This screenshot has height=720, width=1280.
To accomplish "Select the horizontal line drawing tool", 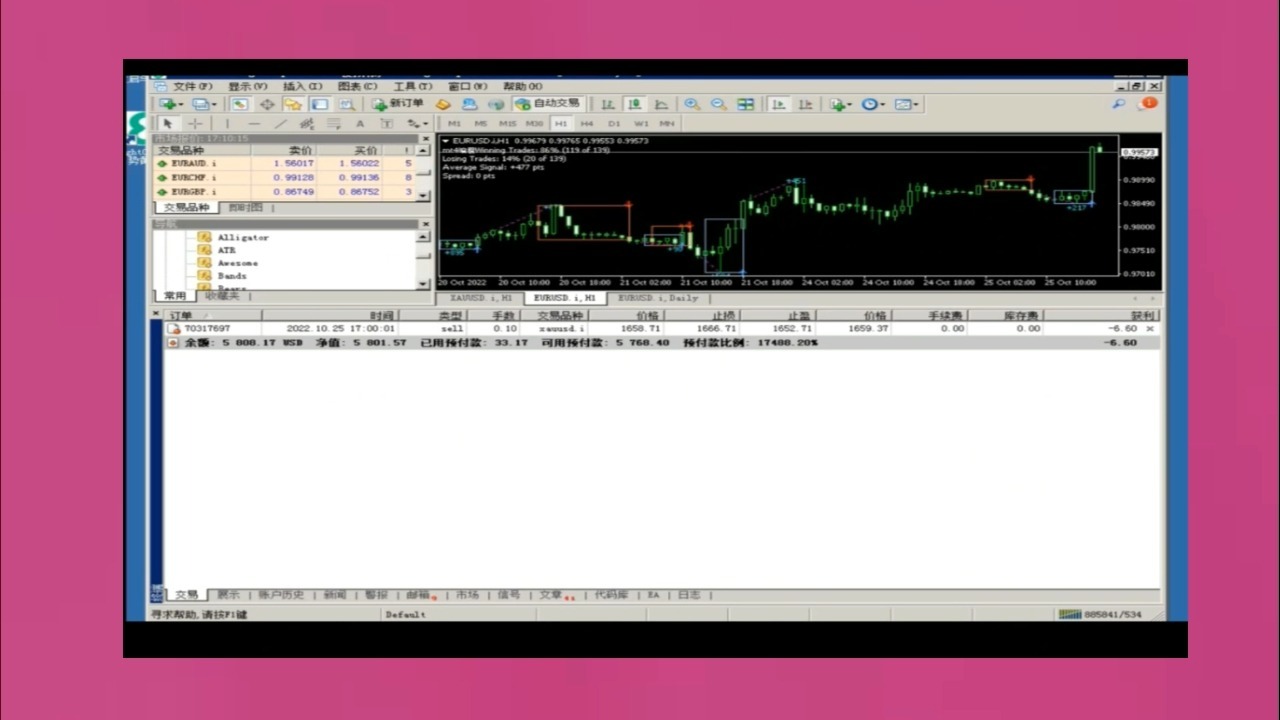I will point(254,124).
